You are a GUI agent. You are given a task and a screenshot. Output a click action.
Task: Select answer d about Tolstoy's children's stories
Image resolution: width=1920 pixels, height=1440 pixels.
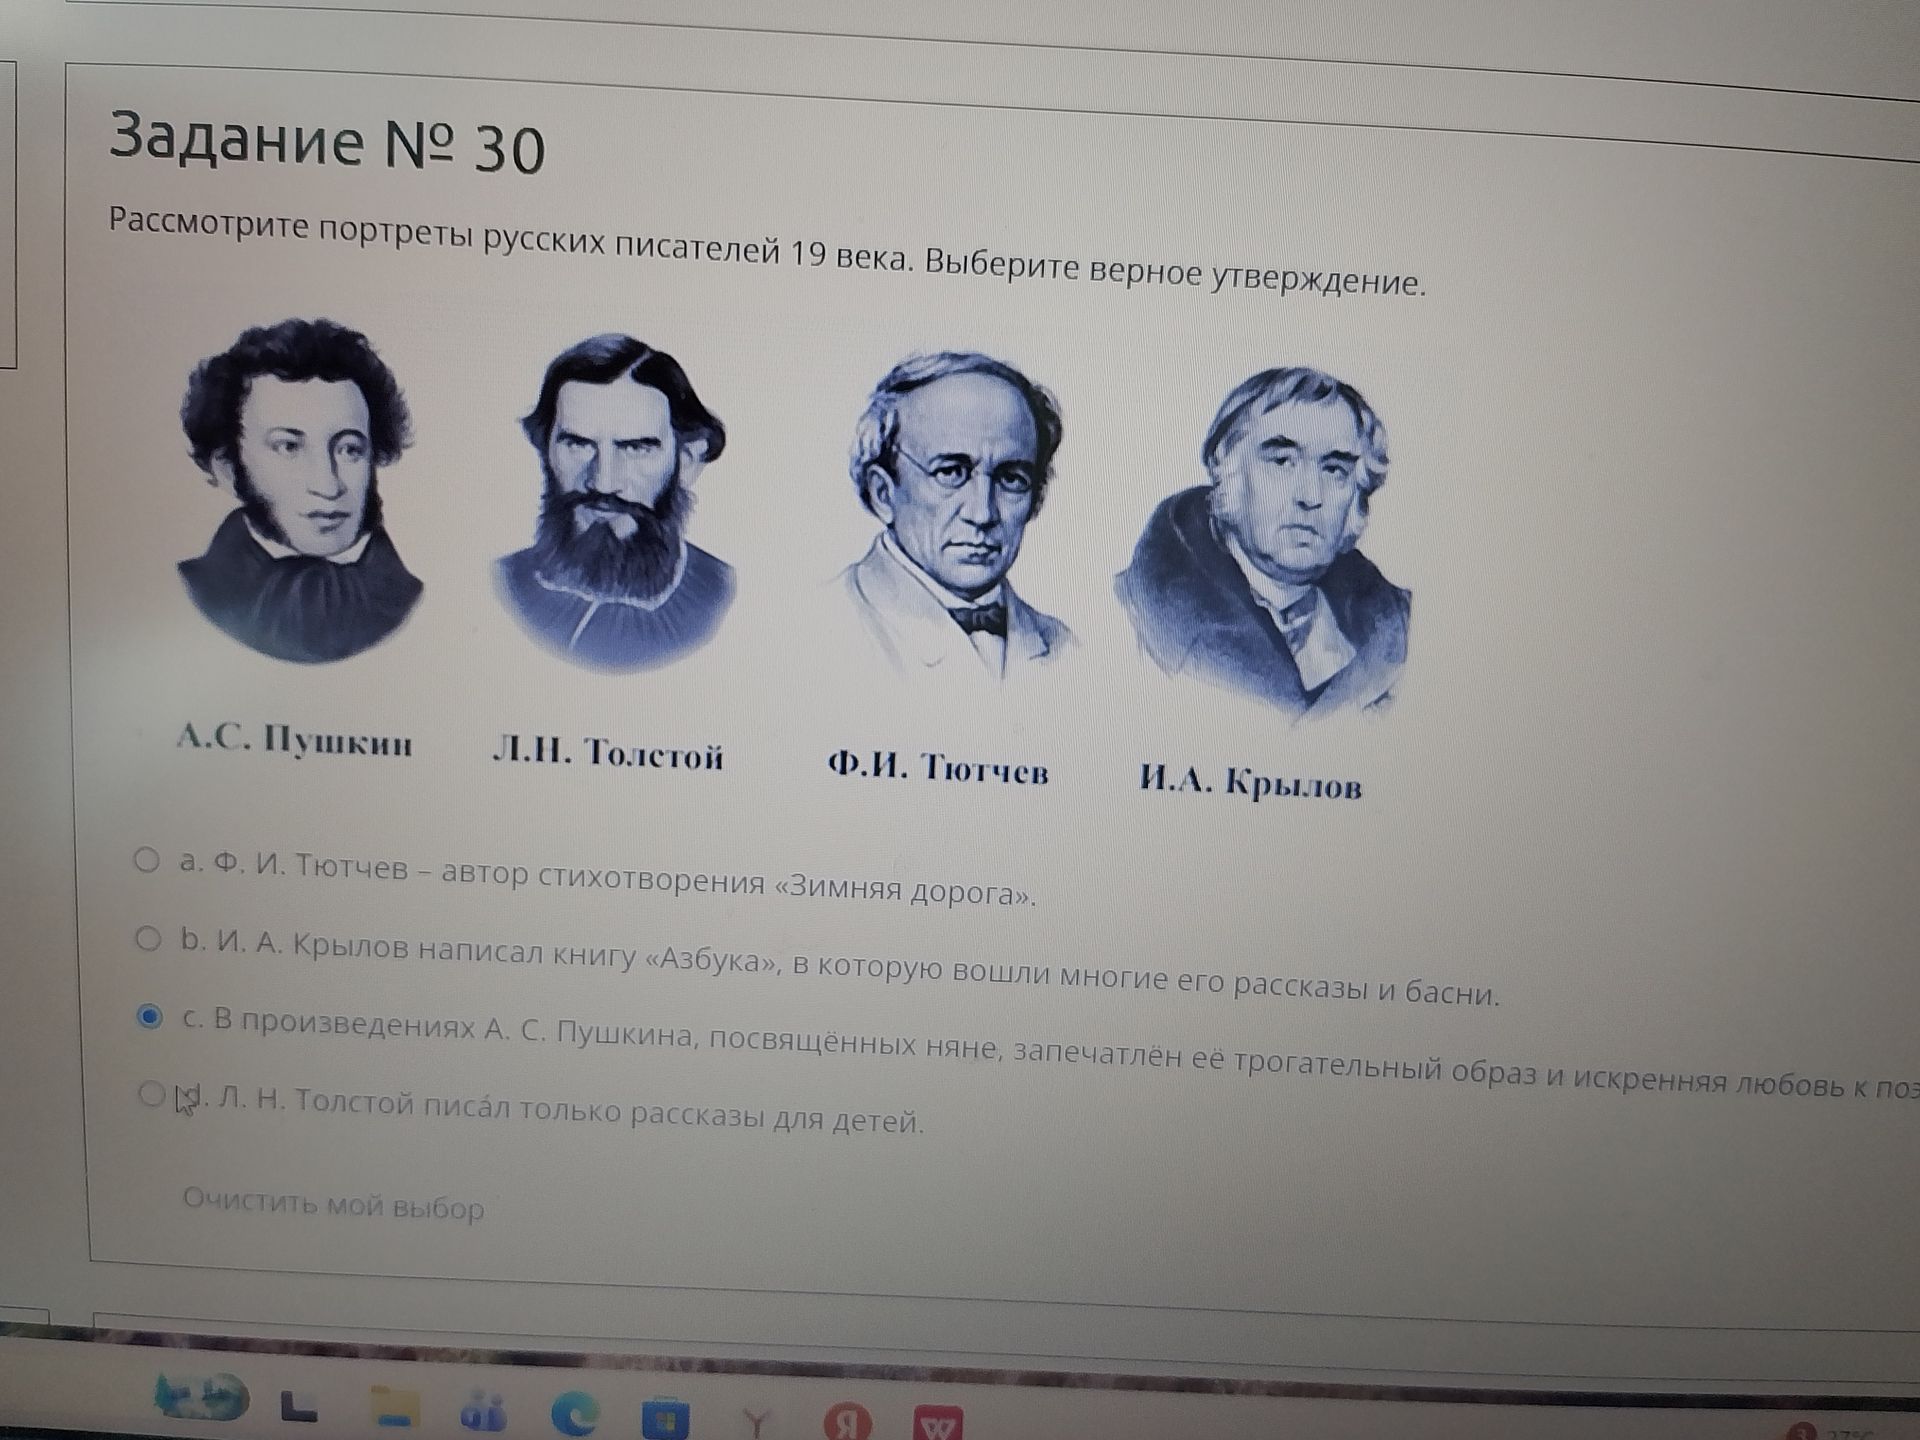click(x=151, y=1094)
